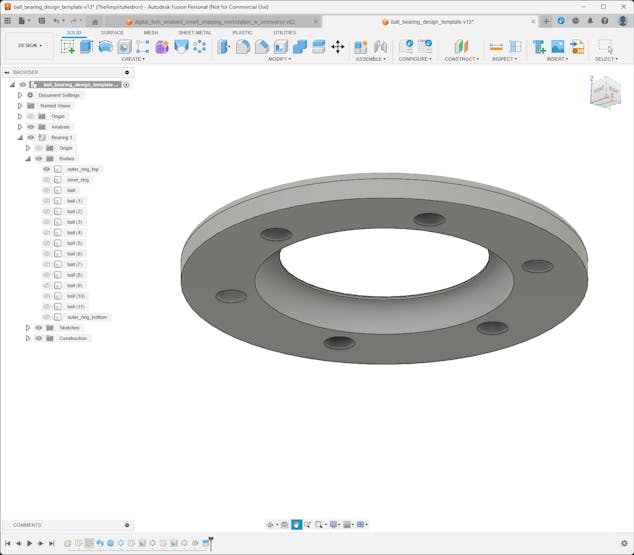This screenshot has height=555, width=634.
Task: Click the Save icon in the top toolbar
Action: [41, 20]
